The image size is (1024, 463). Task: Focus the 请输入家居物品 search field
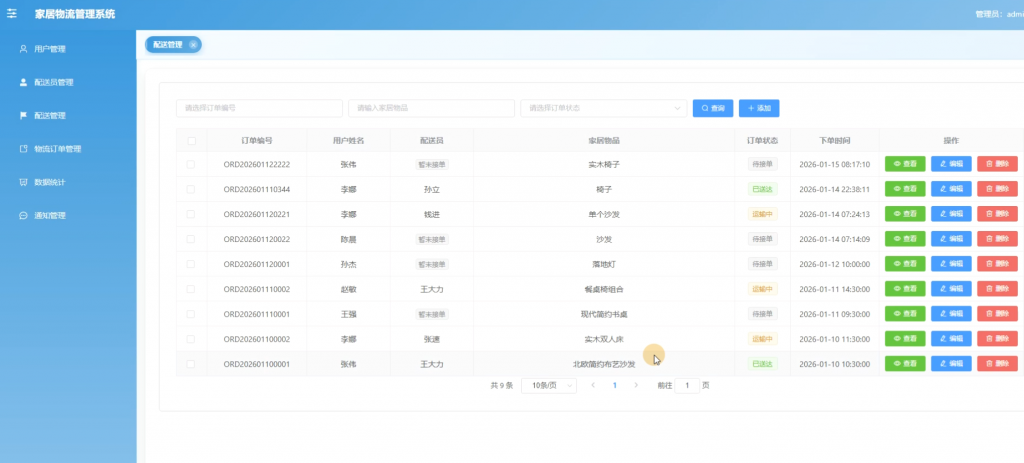432,108
